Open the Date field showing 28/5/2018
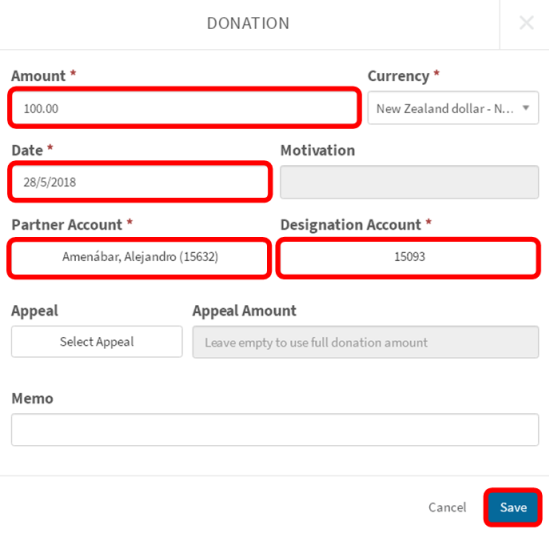The image size is (549, 533). [140, 182]
